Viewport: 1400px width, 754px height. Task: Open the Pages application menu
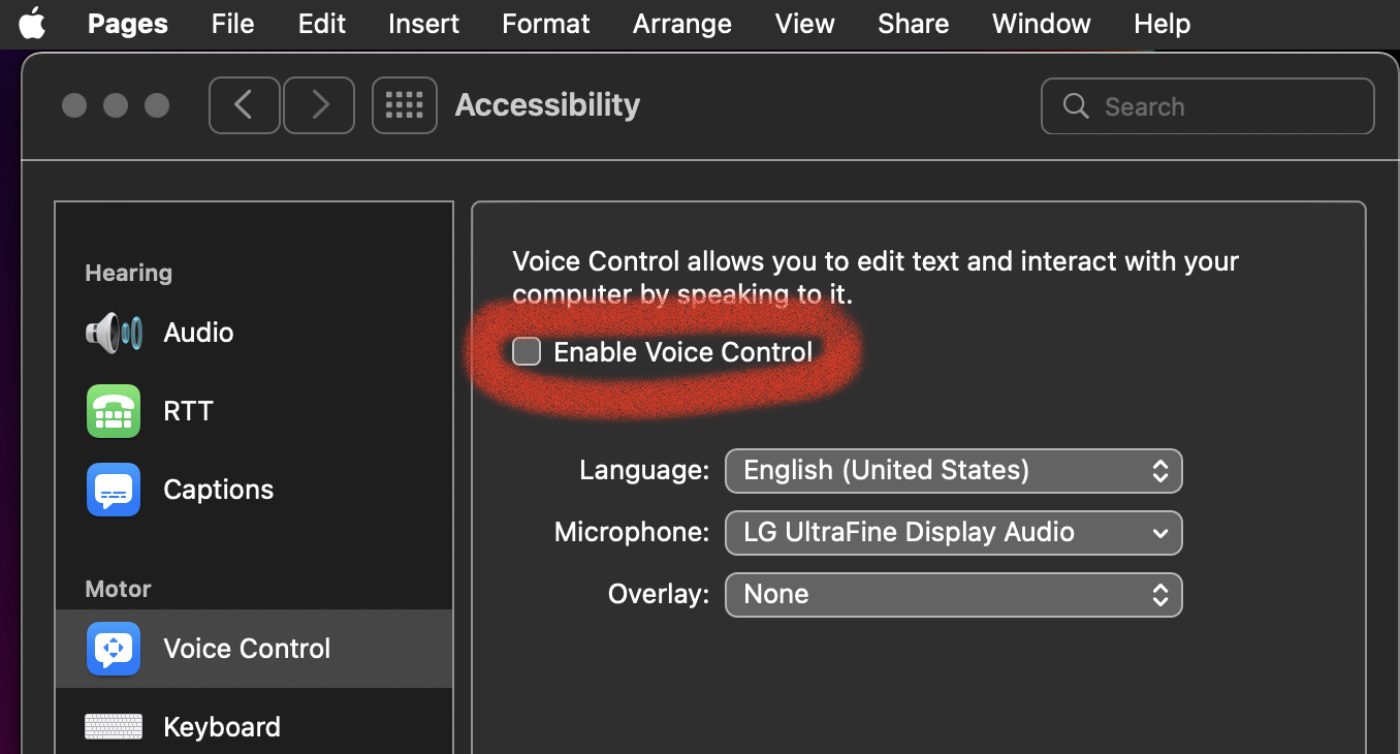pos(126,23)
